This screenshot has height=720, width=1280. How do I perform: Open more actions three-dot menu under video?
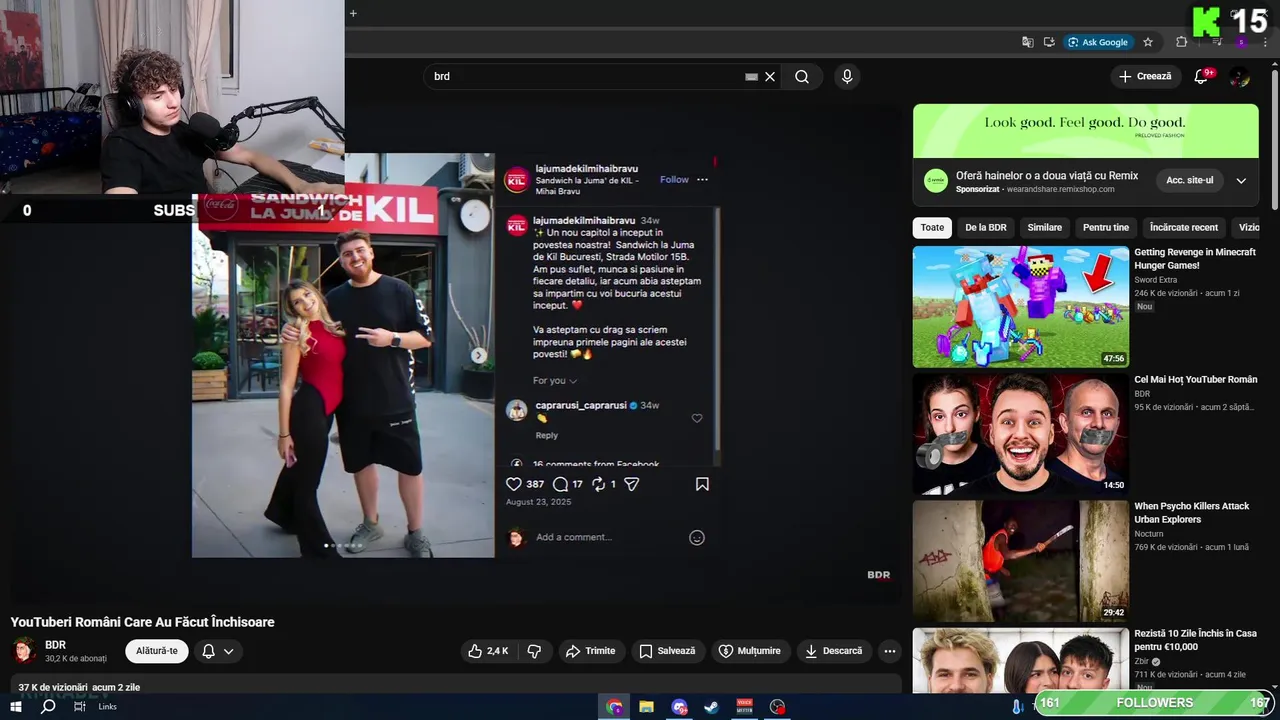(889, 651)
